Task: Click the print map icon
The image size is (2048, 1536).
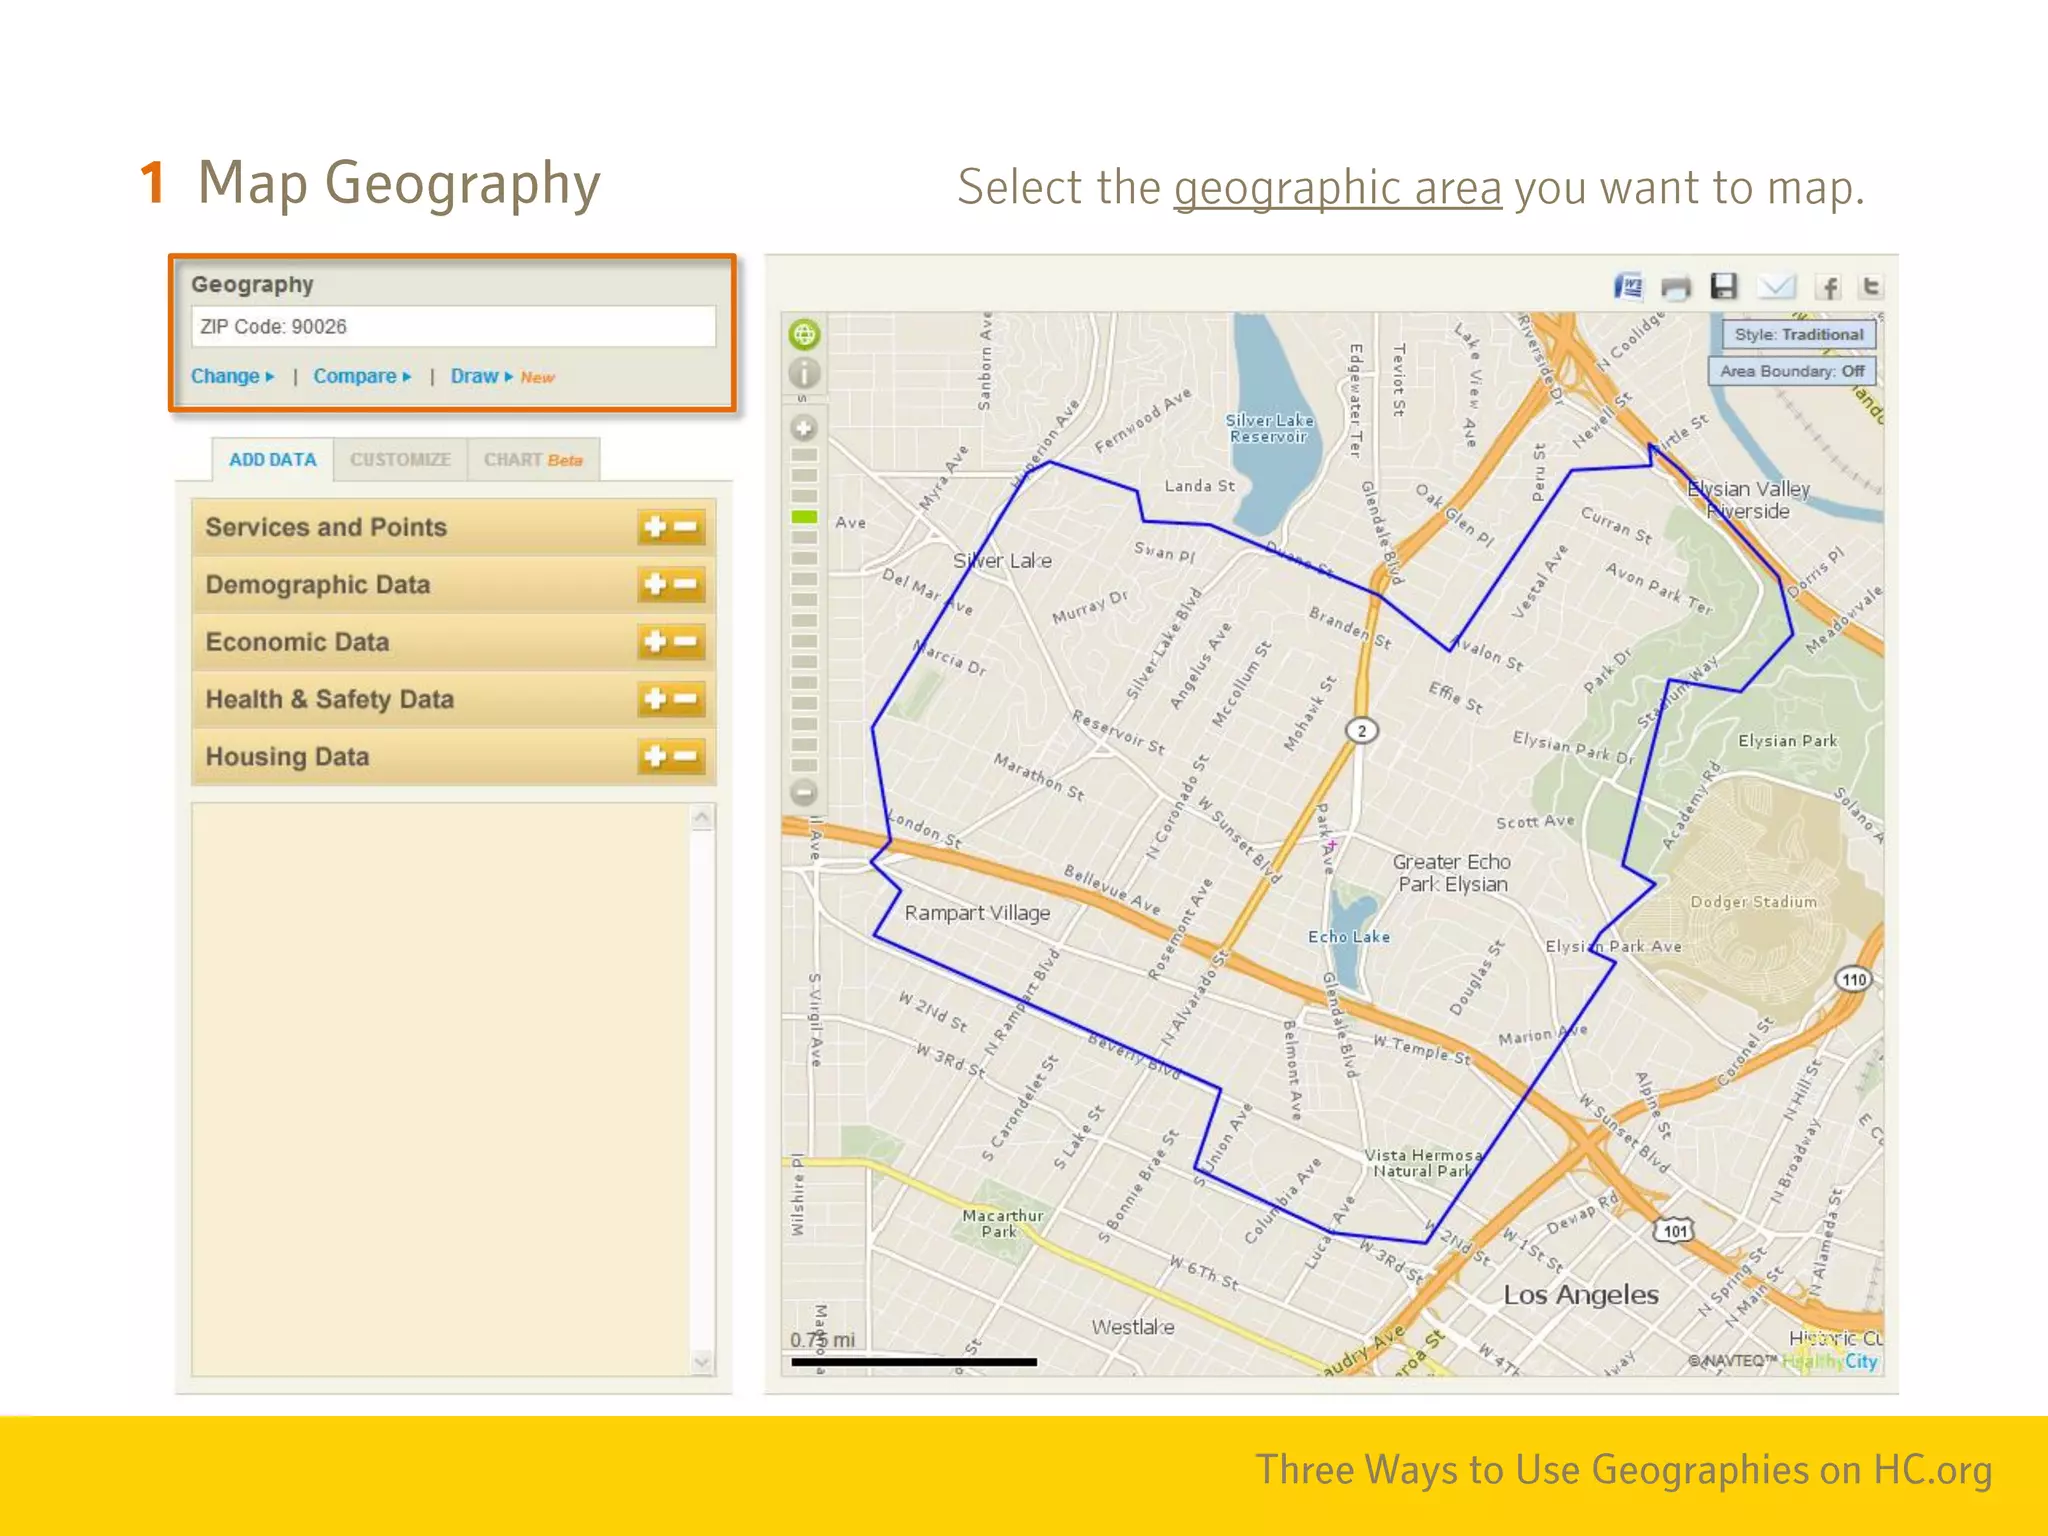Action: tap(1675, 288)
